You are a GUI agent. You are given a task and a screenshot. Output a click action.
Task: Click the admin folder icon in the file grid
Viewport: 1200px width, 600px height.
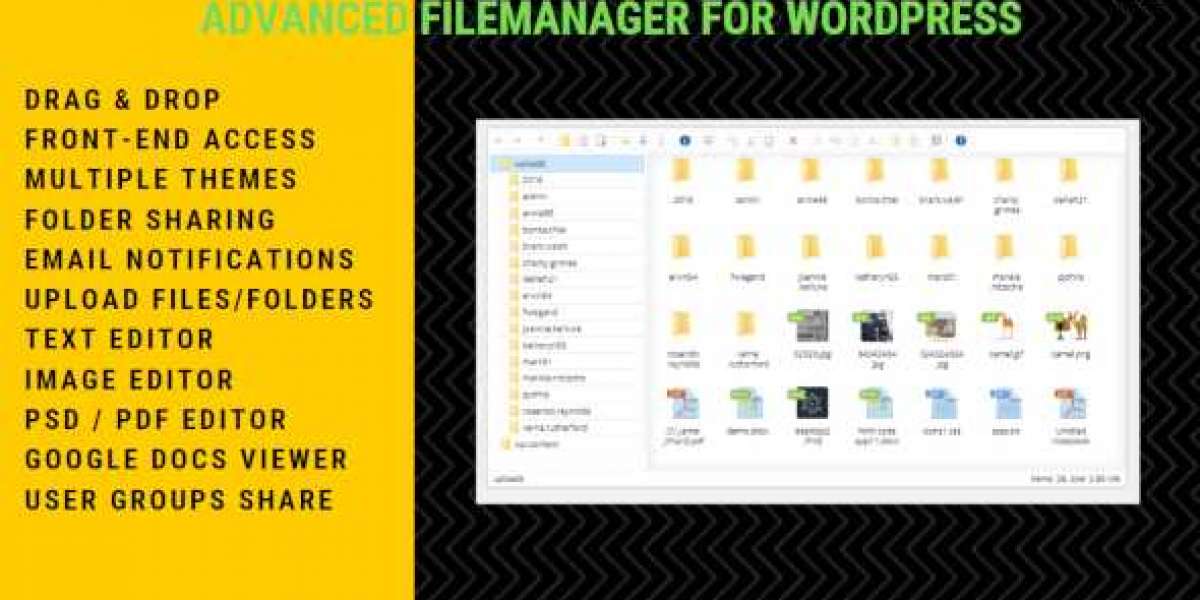746,170
